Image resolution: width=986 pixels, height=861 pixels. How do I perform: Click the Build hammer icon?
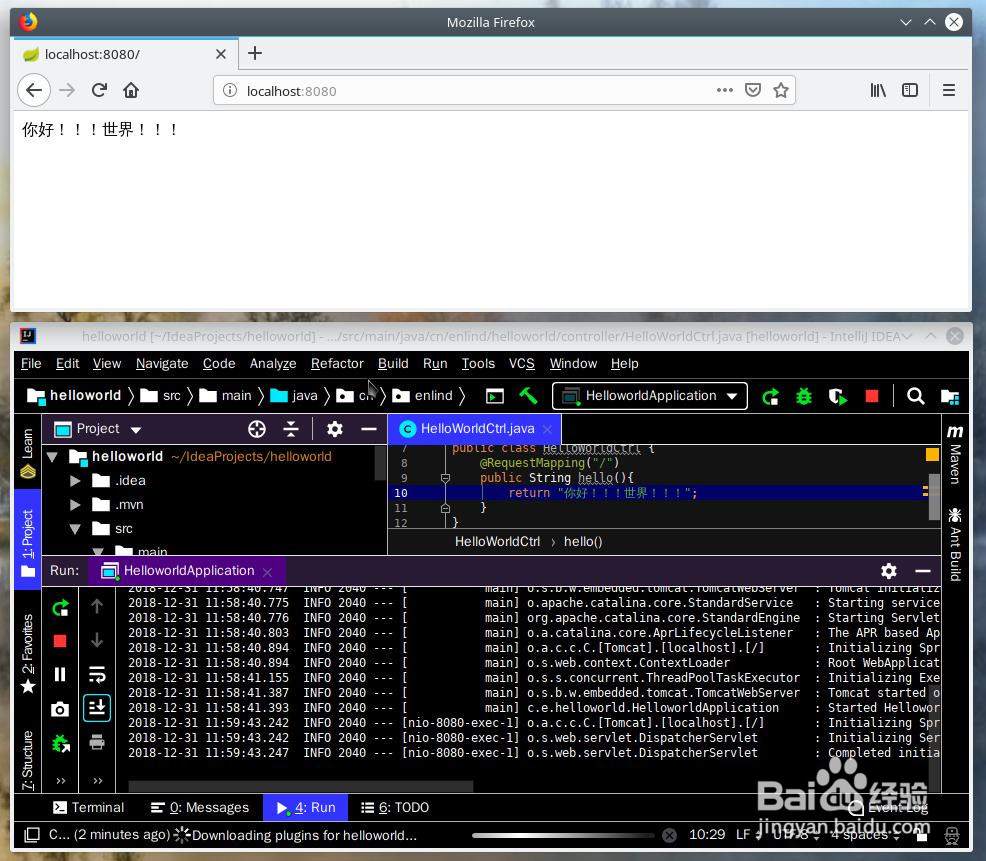pos(529,396)
